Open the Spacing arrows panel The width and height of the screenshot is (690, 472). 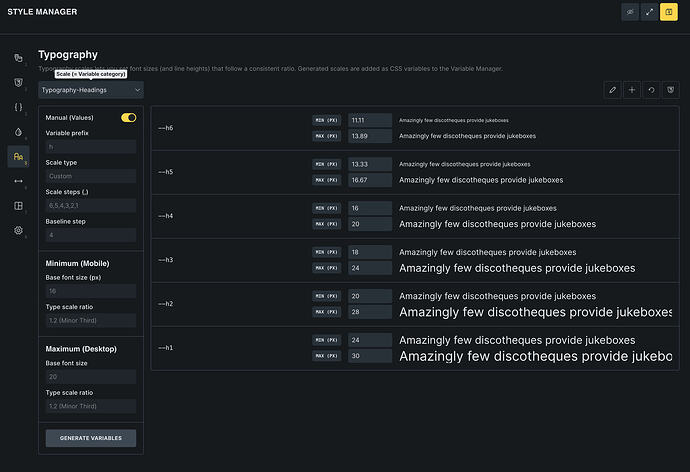18,181
